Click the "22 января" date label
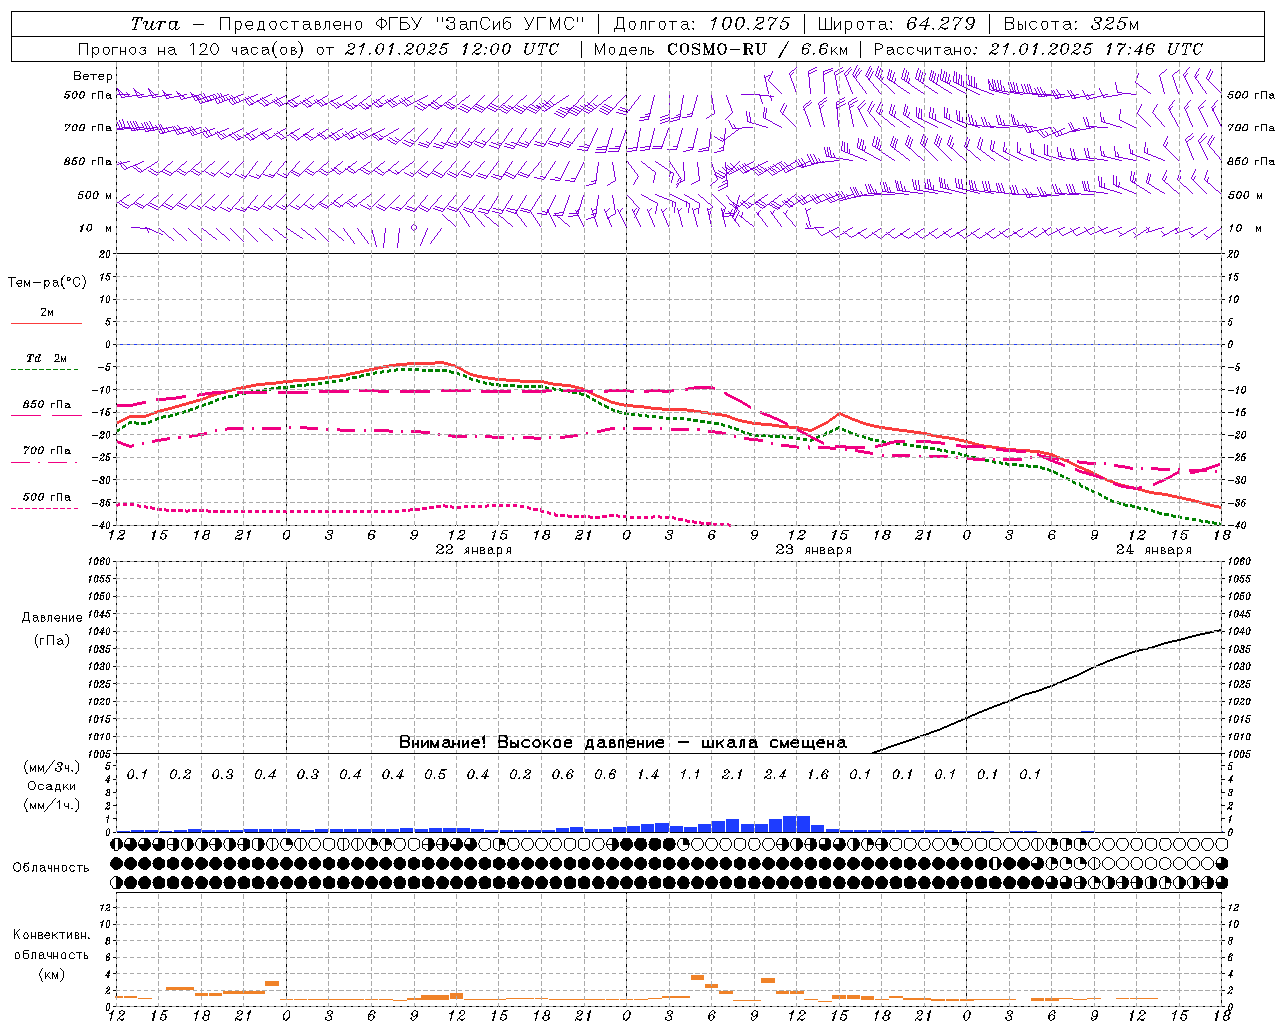Screen dimensions: 1280x1024 tap(474, 550)
